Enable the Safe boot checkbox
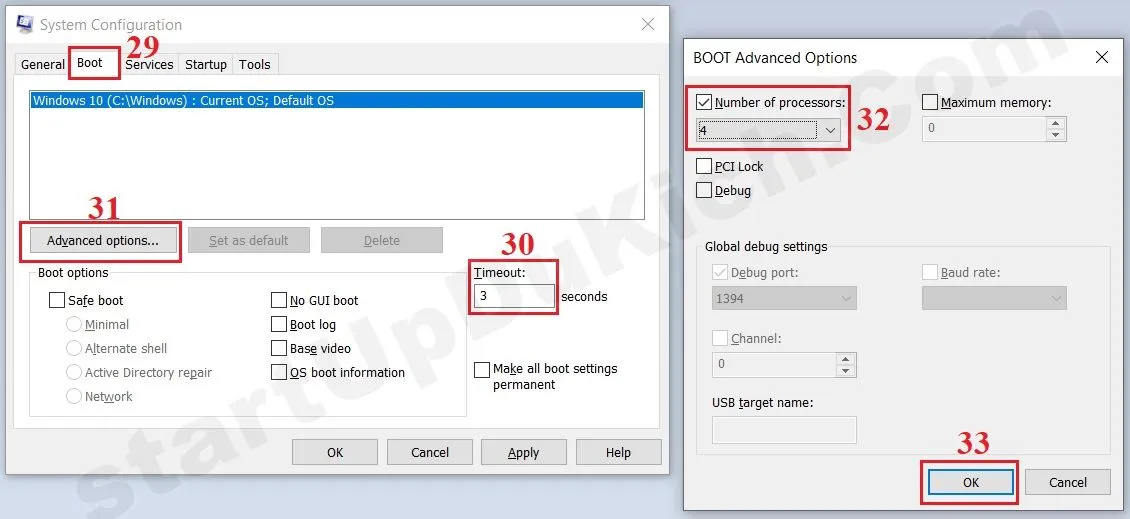The height and width of the screenshot is (519, 1130). (x=57, y=300)
